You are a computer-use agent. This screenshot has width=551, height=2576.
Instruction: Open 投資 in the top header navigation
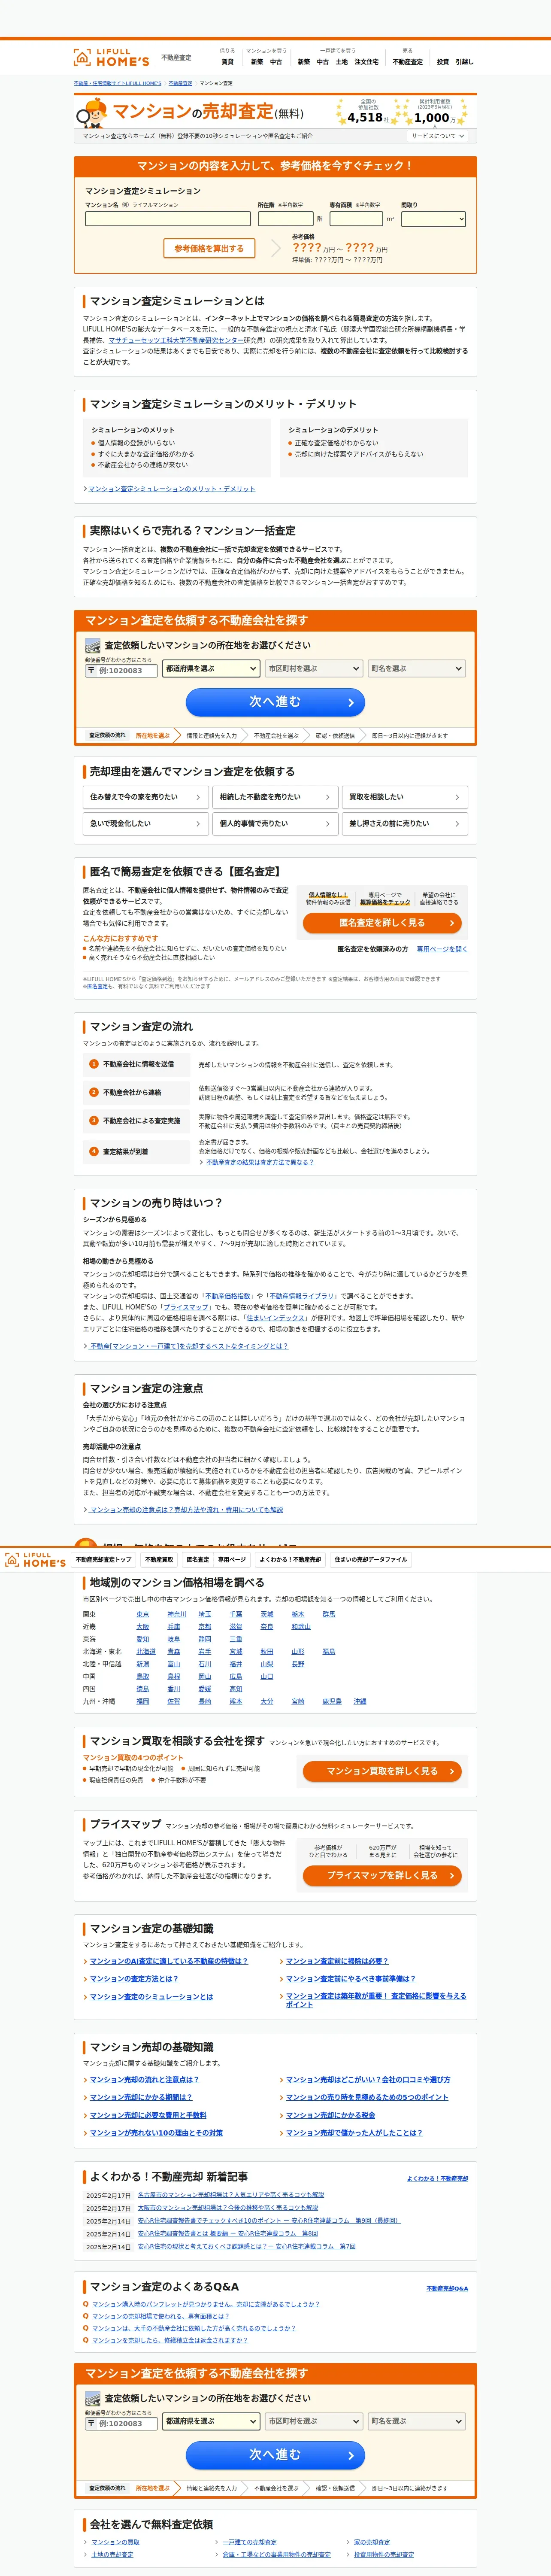442,62
